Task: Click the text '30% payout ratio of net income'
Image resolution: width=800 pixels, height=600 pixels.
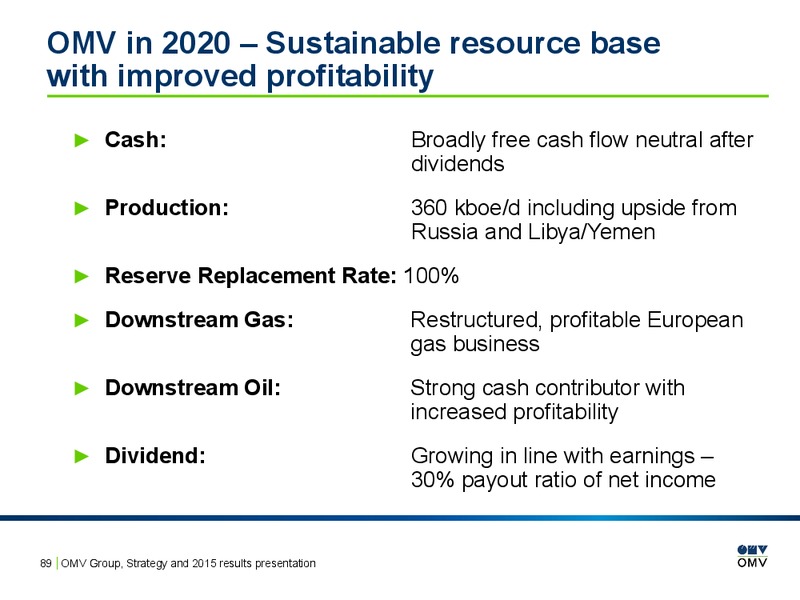Action: 563,480
